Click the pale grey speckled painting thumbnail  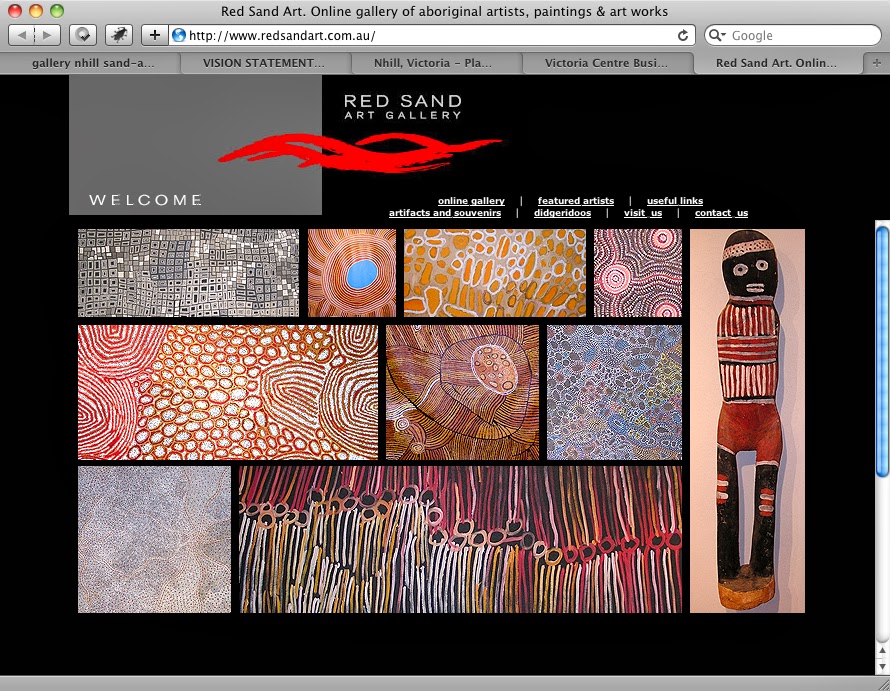154,539
